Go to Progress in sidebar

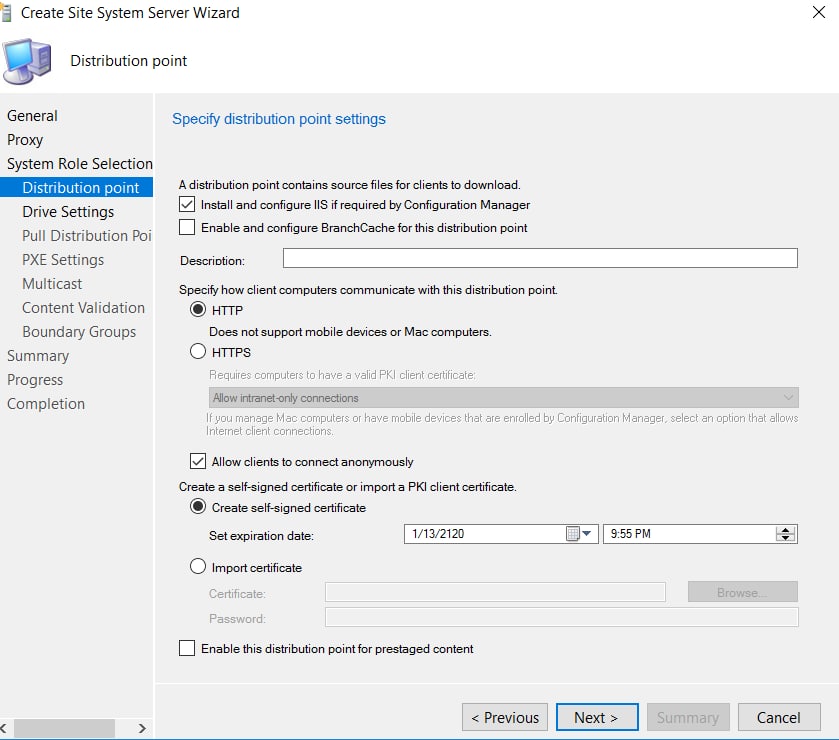click(x=35, y=380)
